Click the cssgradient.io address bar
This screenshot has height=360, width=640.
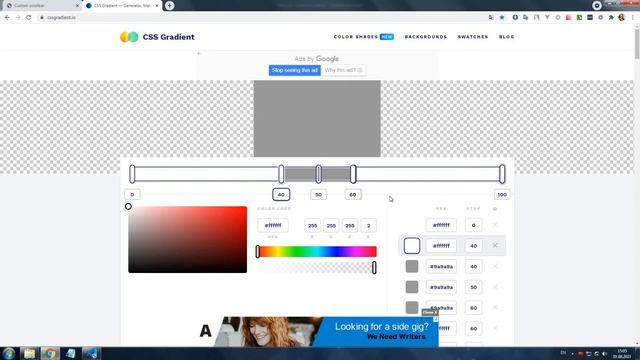(x=261, y=18)
